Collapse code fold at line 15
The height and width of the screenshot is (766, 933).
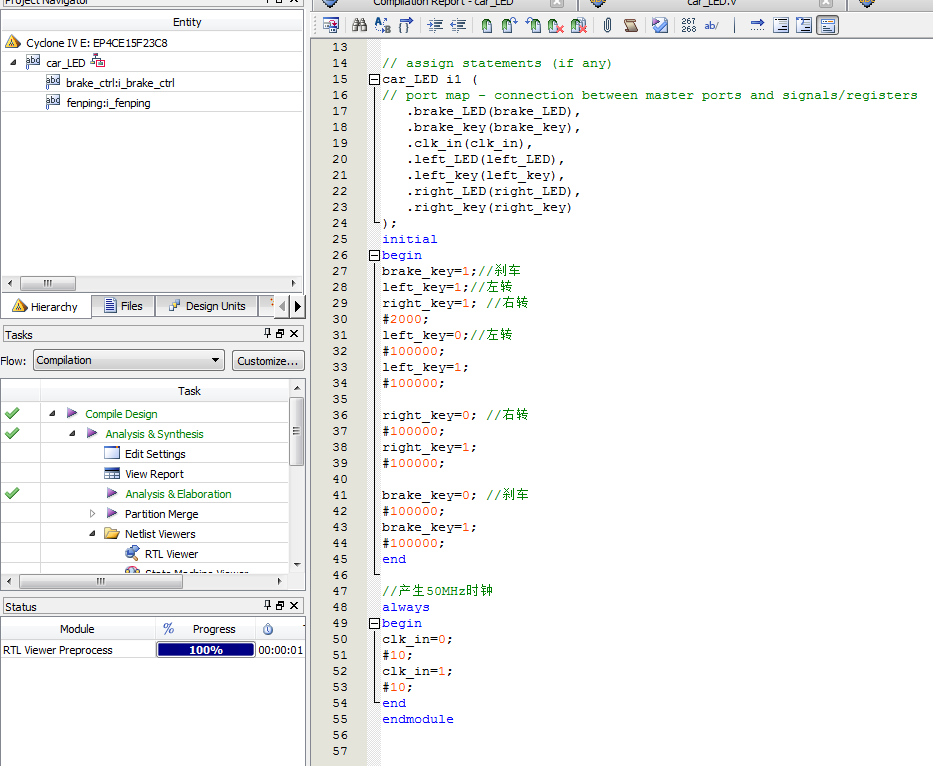374,79
